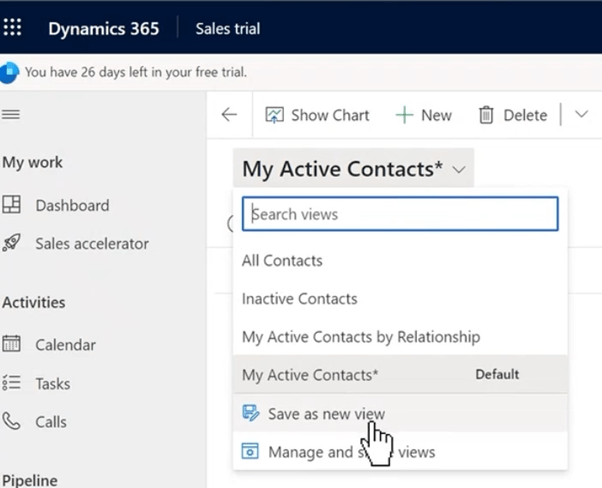Click the Sales trial app name
Image resolution: width=602 pixels, height=488 pixels.
click(228, 29)
